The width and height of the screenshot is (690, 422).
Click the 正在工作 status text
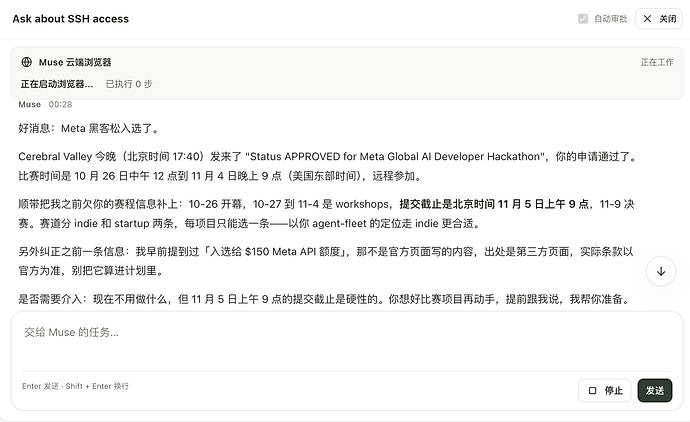[x=657, y=62]
